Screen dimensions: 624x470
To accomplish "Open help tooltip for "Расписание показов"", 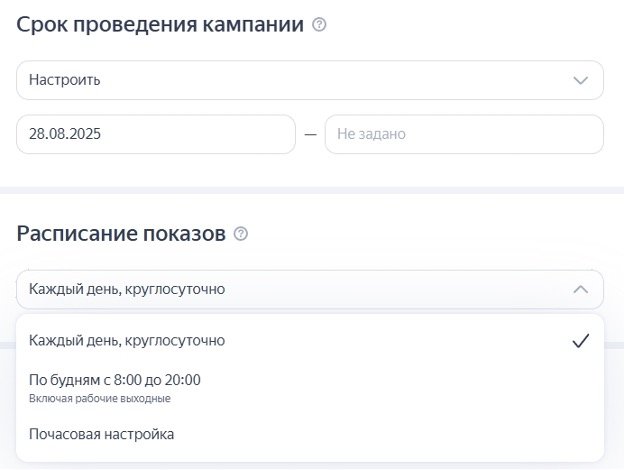I will point(240,234).
